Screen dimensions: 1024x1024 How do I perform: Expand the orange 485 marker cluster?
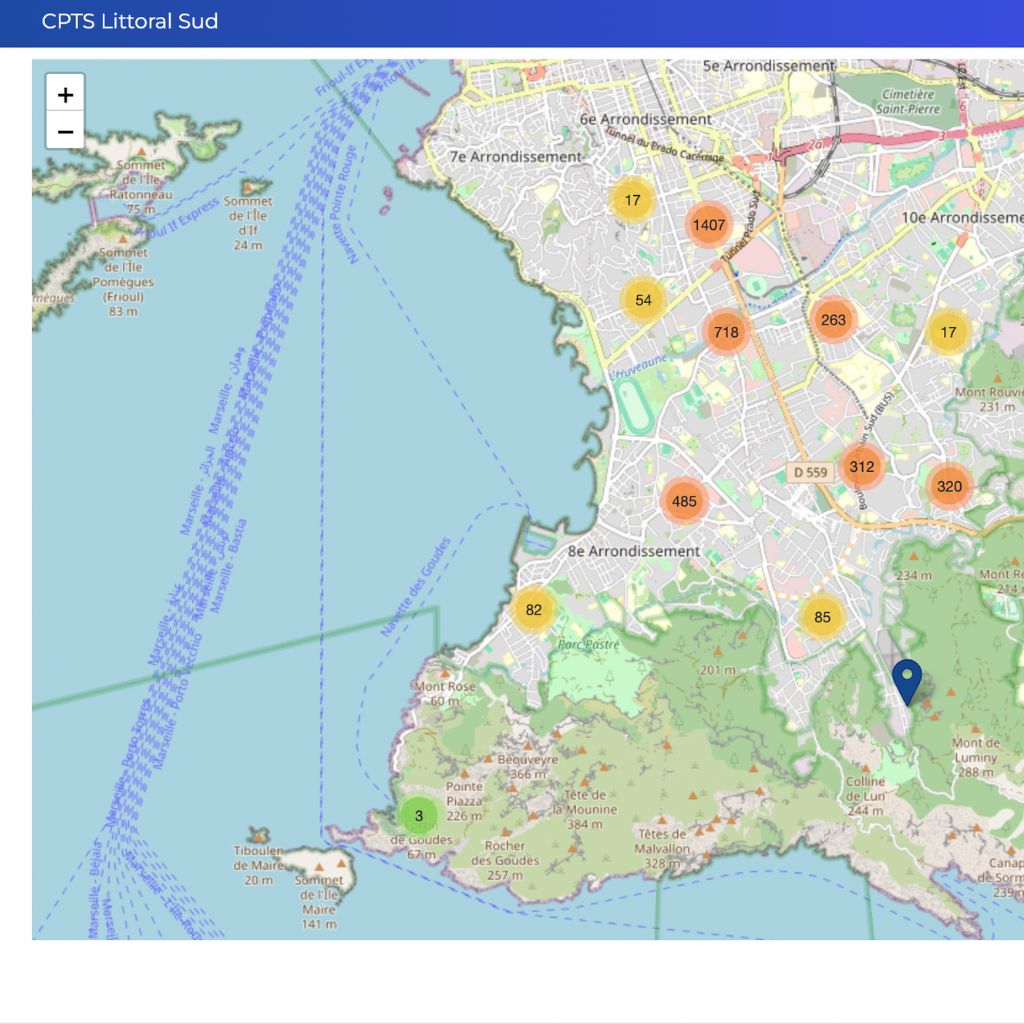684,501
